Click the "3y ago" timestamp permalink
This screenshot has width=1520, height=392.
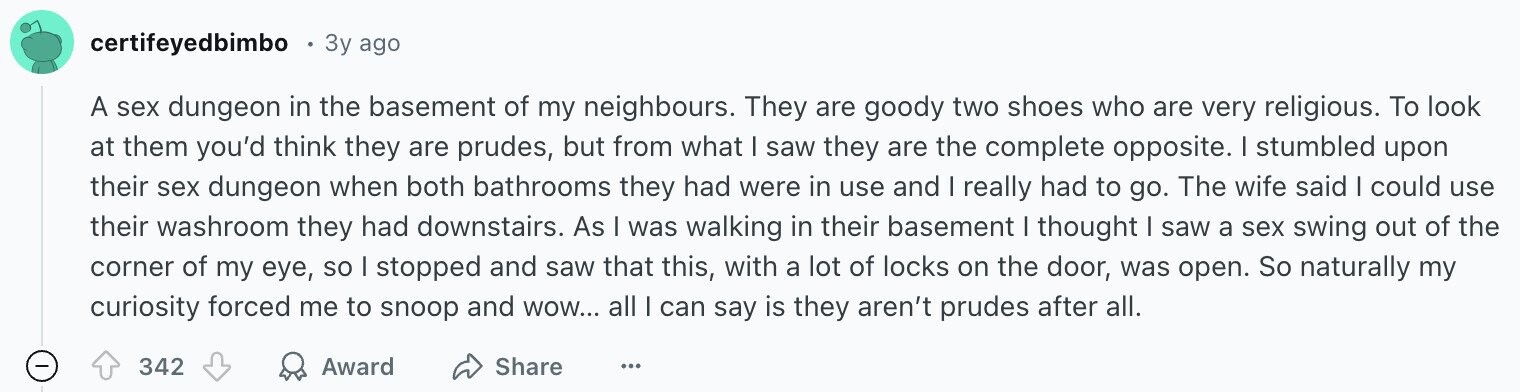point(362,43)
